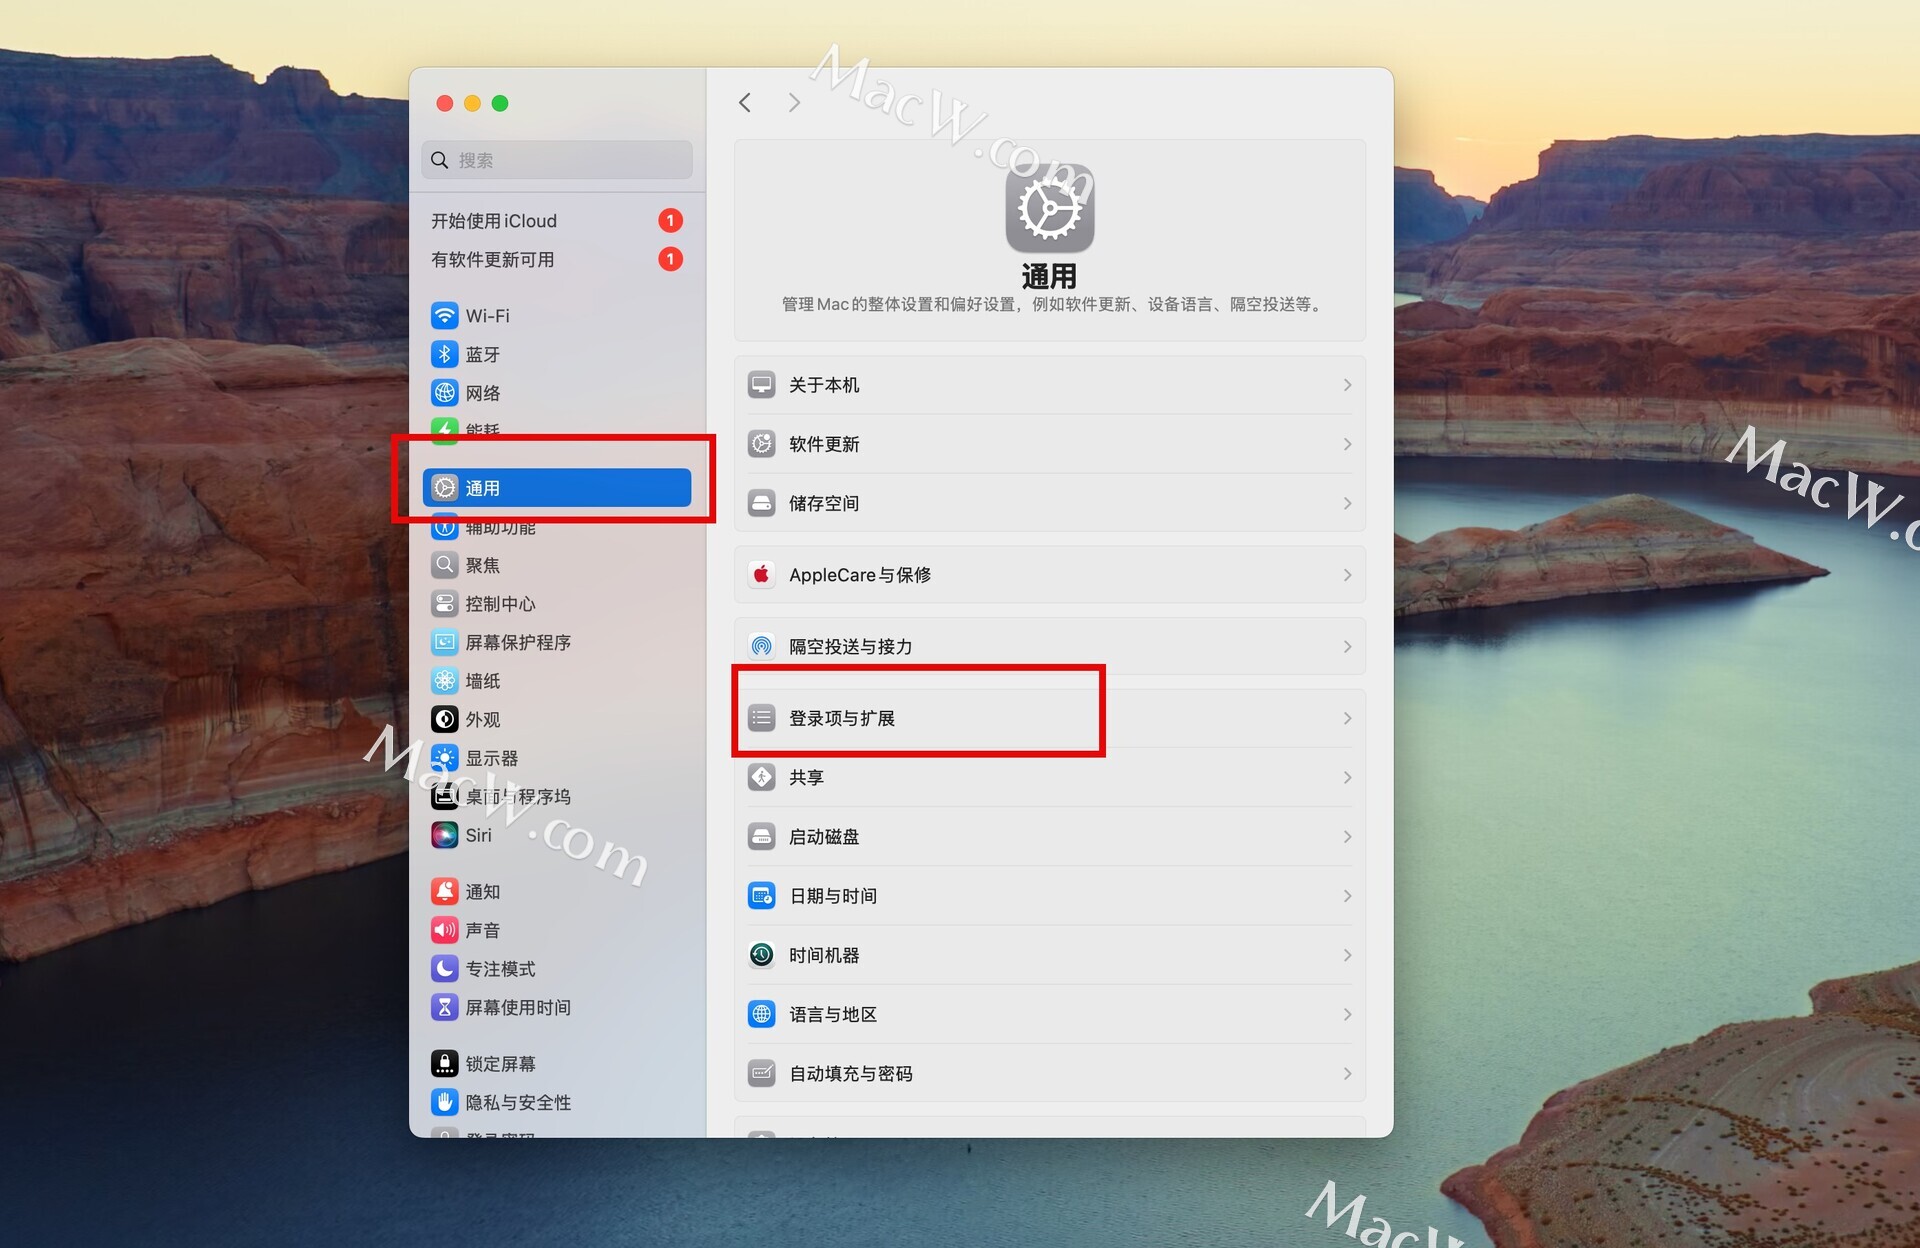The width and height of the screenshot is (1920, 1248).
Task: Select the Appearance (外观) icon
Action: pyautogui.click(x=445, y=719)
